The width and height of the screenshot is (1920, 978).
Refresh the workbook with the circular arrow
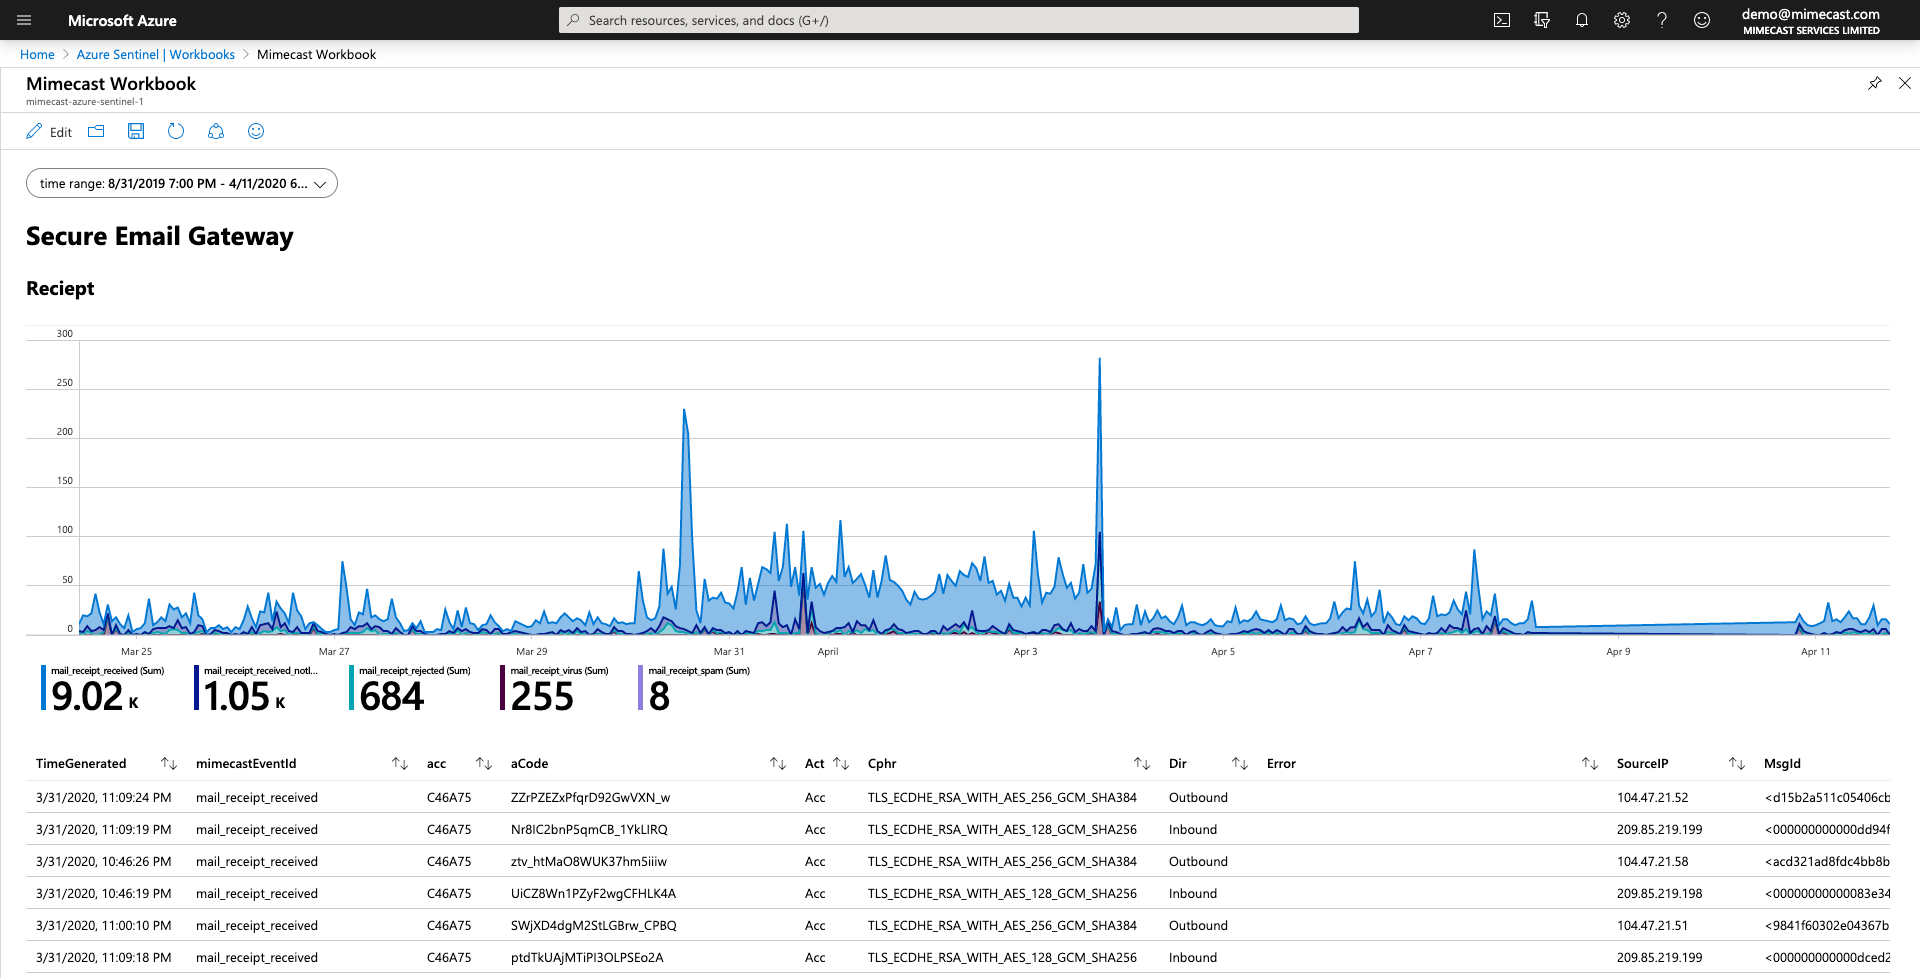(x=176, y=131)
